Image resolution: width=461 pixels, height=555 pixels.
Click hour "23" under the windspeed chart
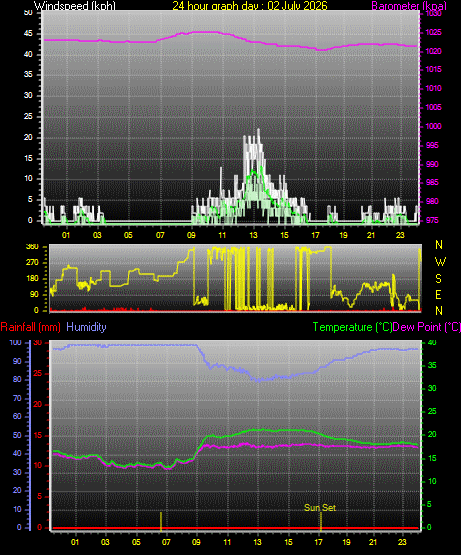400,235
